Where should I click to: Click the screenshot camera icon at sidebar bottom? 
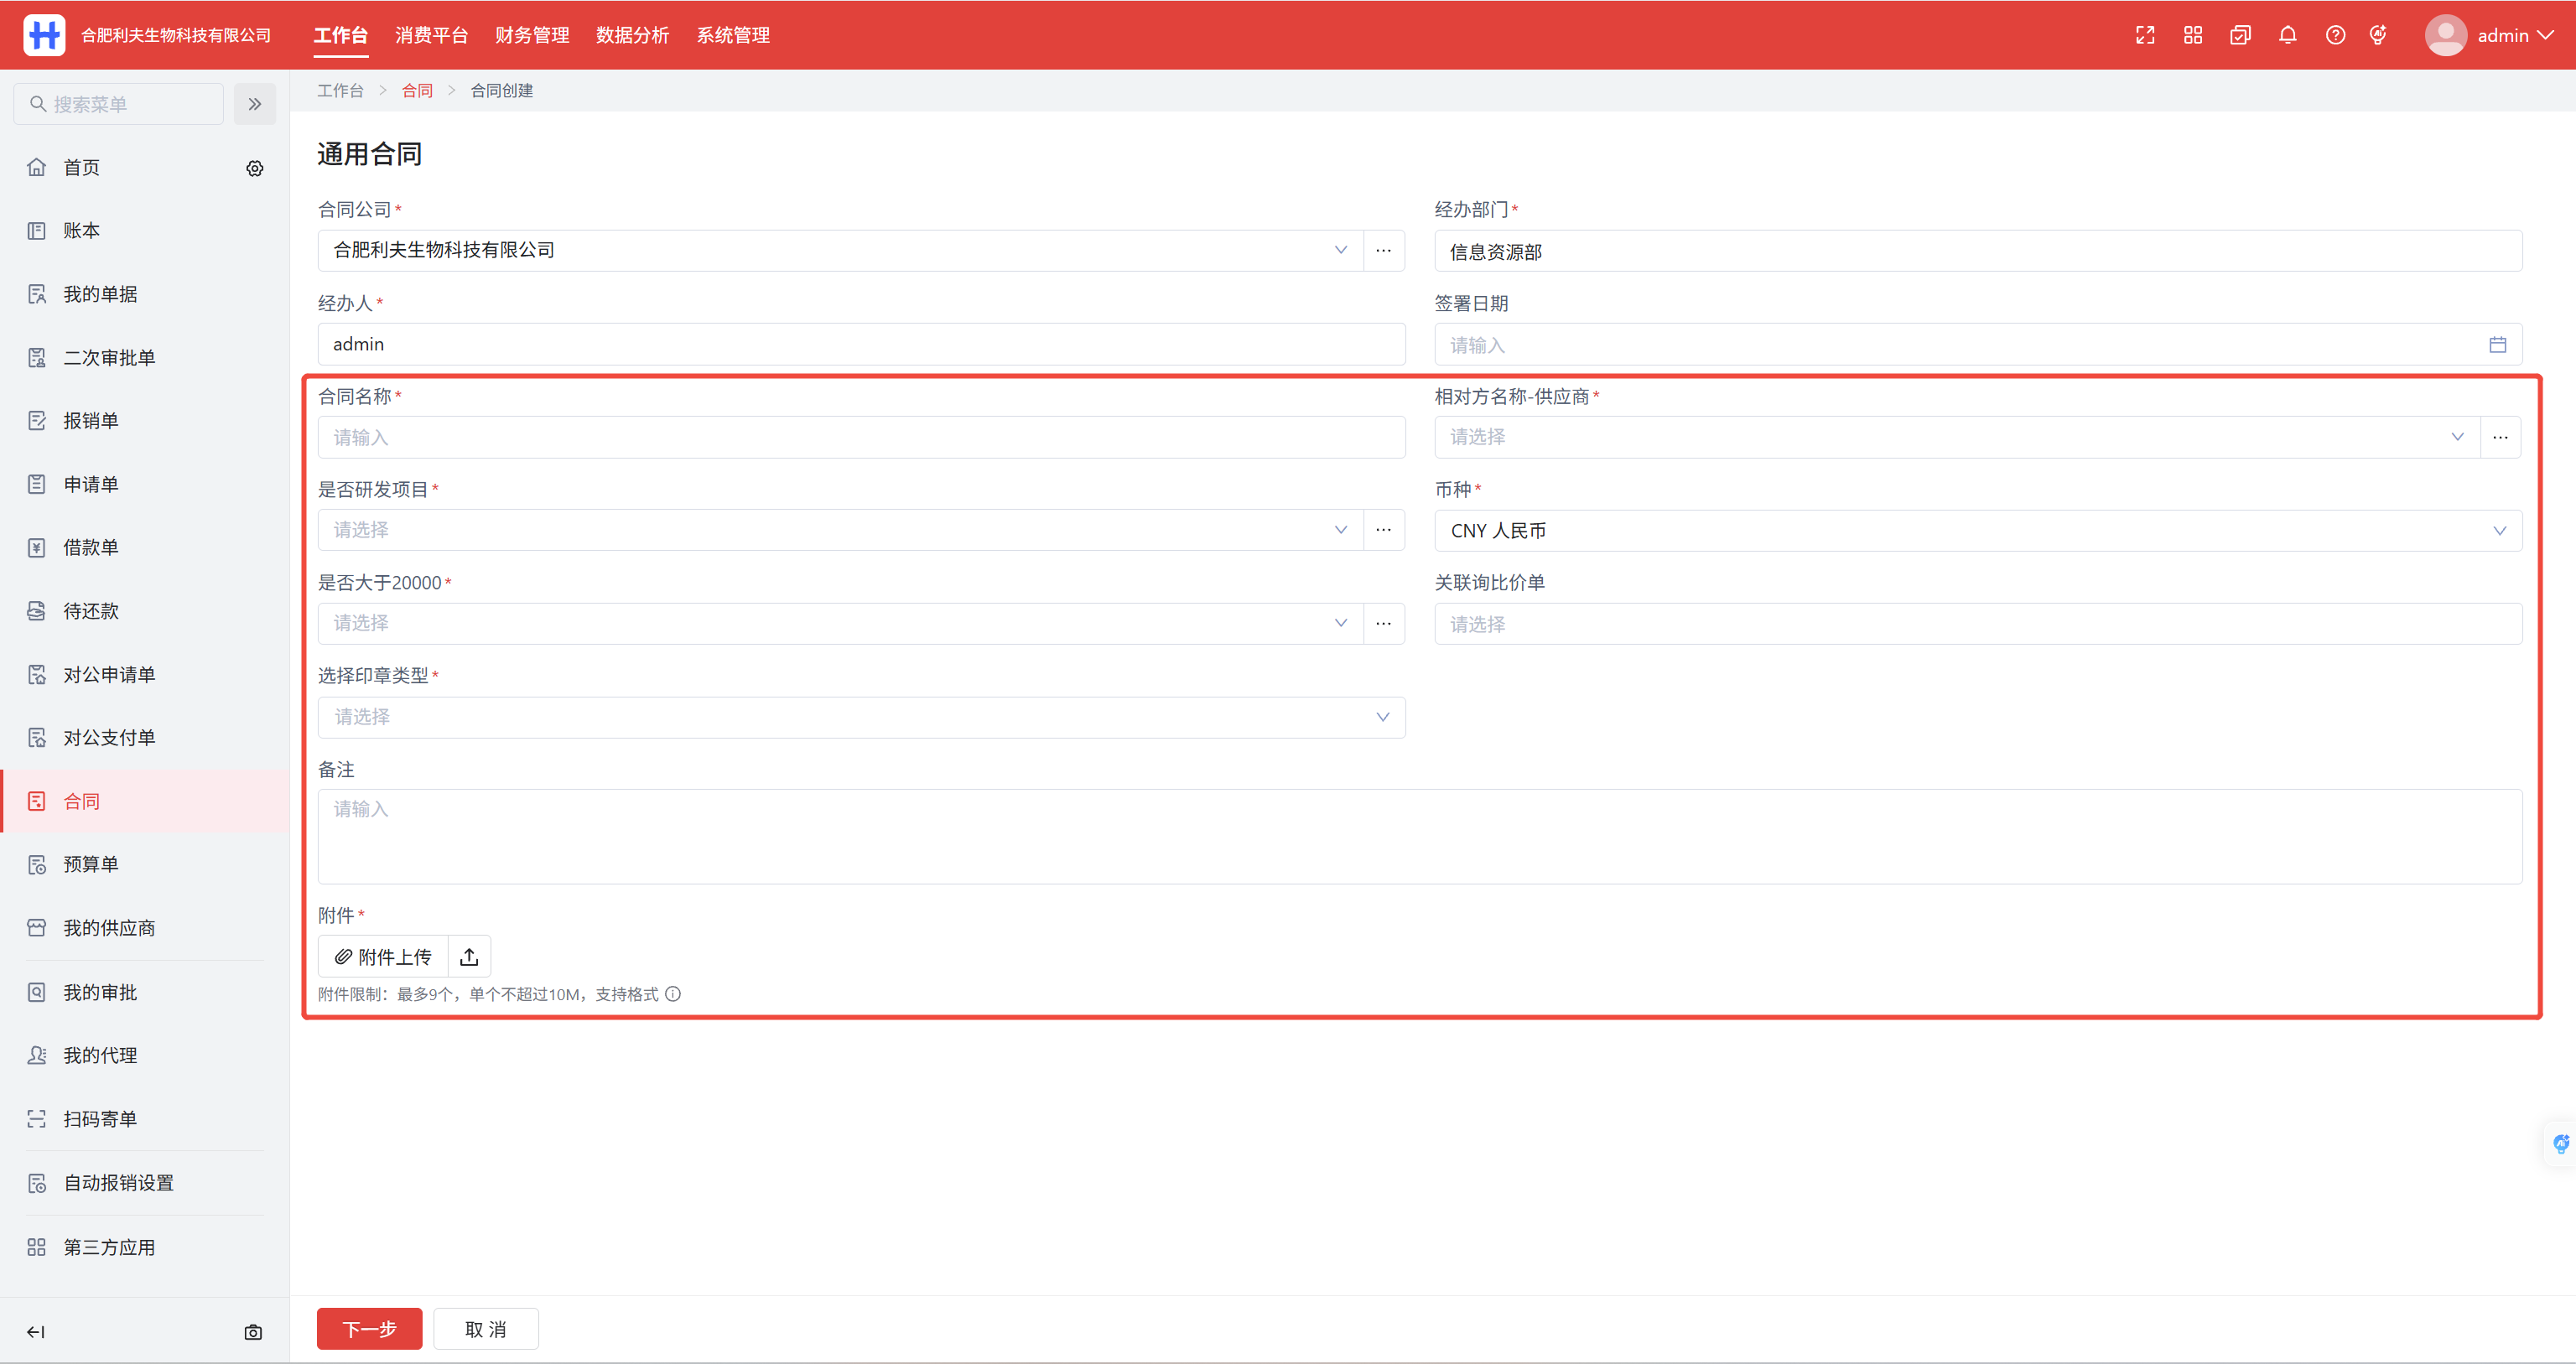[253, 1332]
